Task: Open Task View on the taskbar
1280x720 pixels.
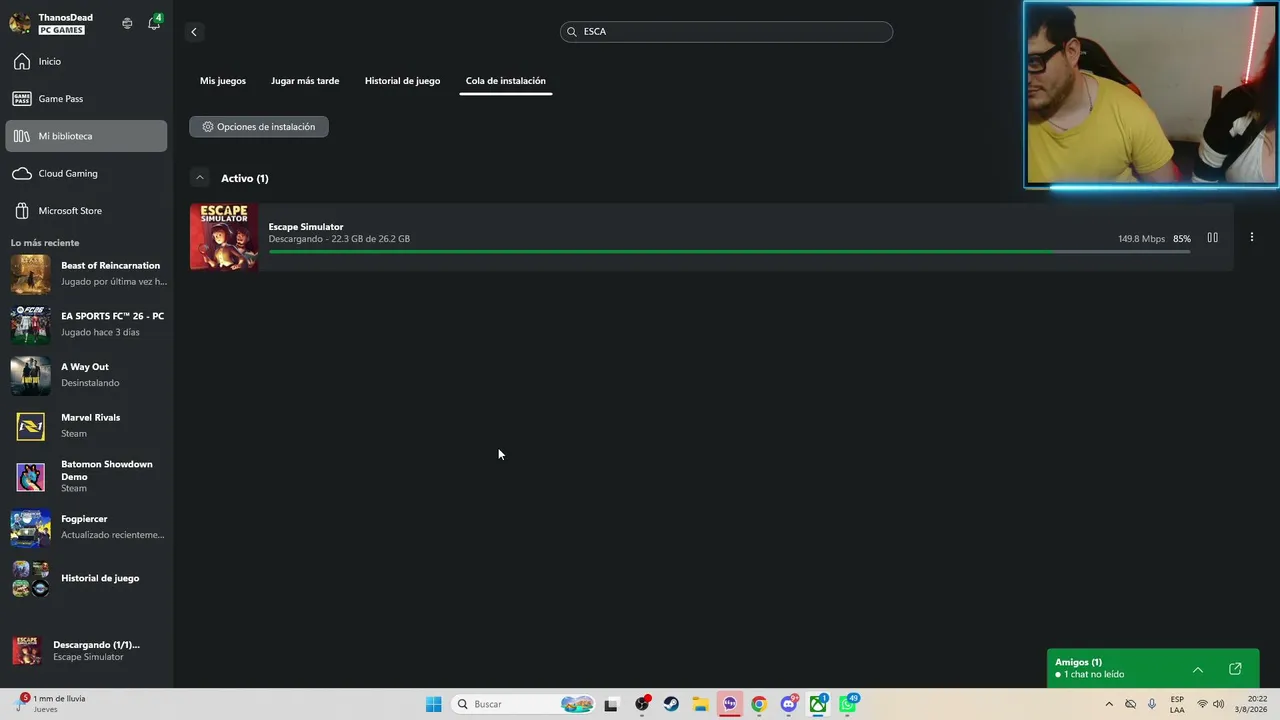Action: coord(611,704)
